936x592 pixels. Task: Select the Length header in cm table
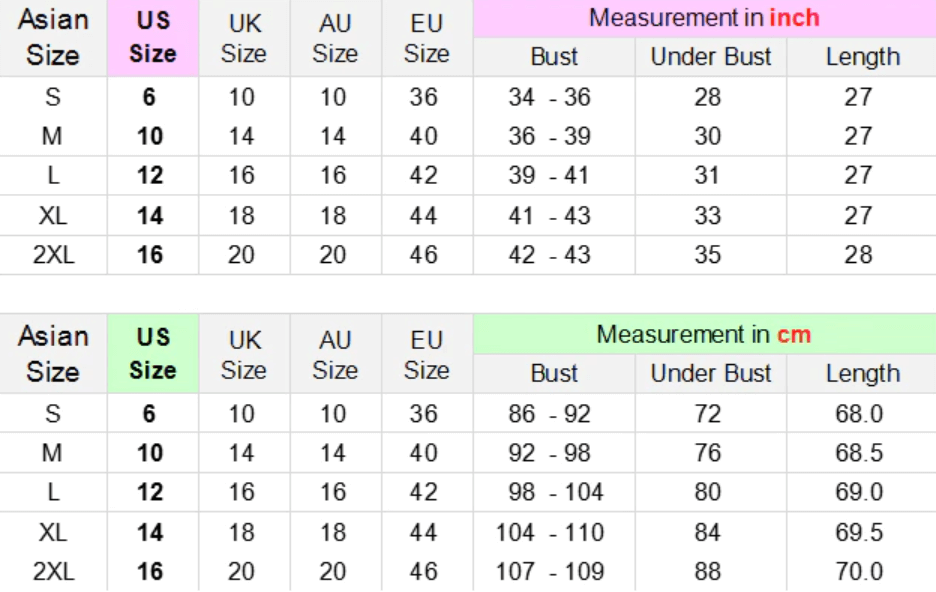pyautogui.click(x=863, y=374)
